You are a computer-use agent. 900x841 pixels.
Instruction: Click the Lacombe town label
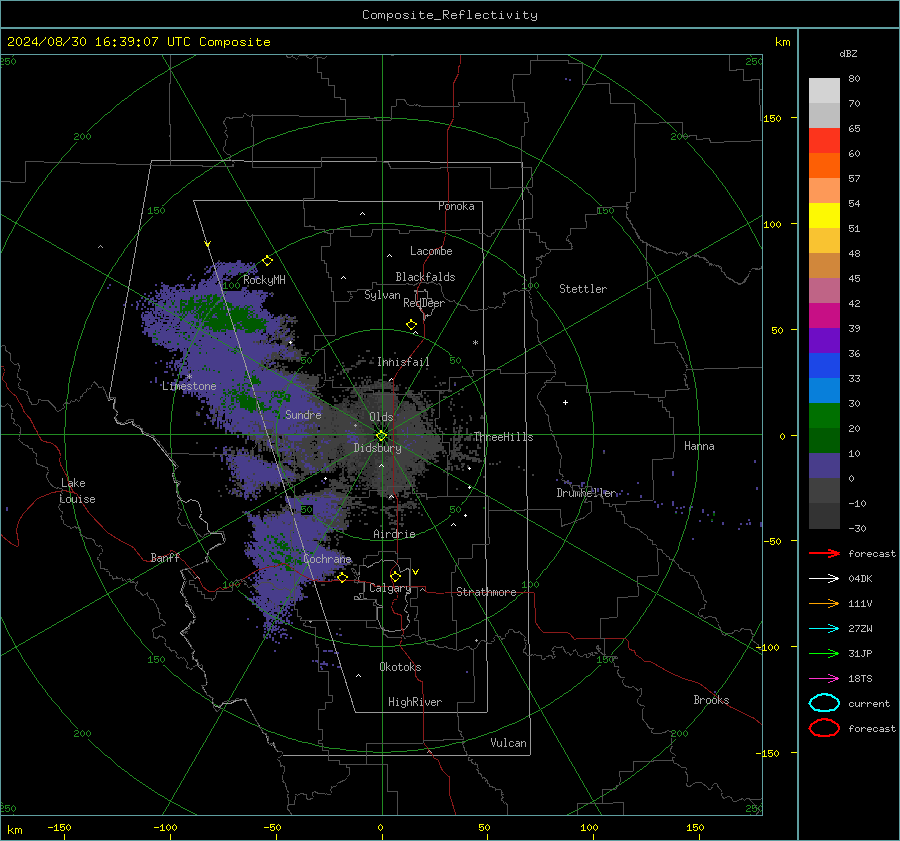tap(431, 251)
